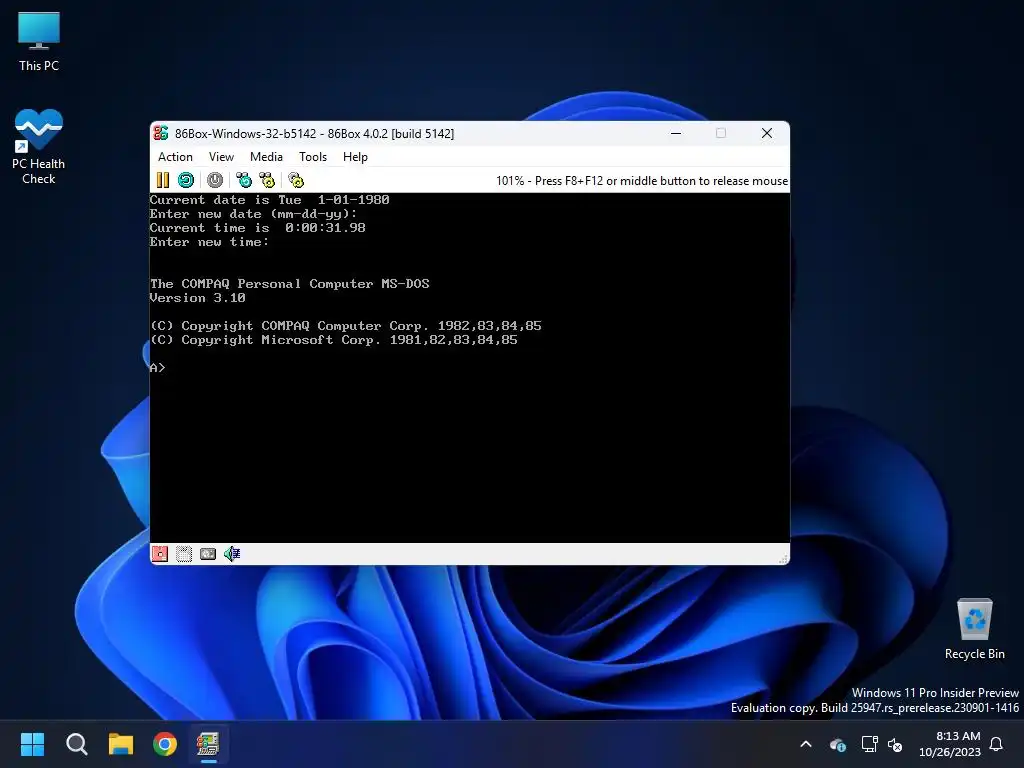Image resolution: width=1024 pixels, height=768 pixels.
Task: Open the Help menu
Action: 355,157
